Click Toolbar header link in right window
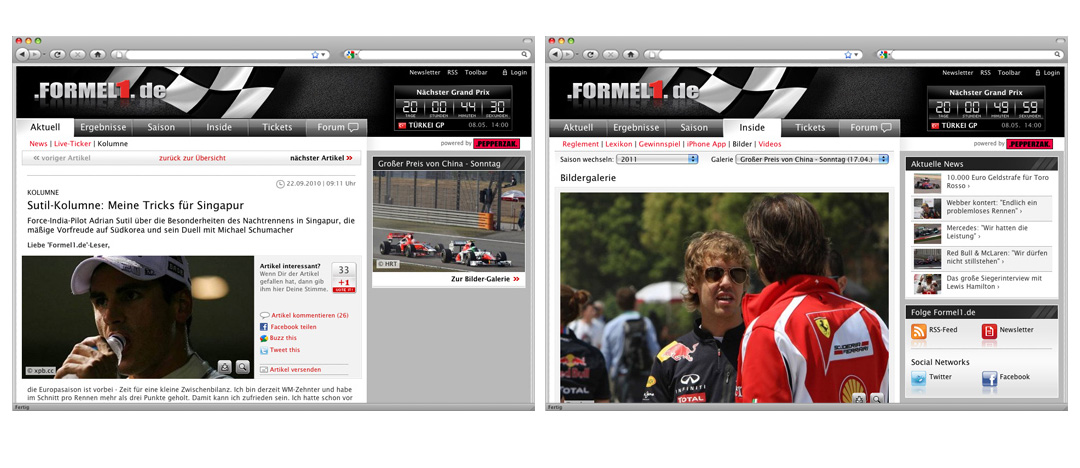 (1009, 72)
